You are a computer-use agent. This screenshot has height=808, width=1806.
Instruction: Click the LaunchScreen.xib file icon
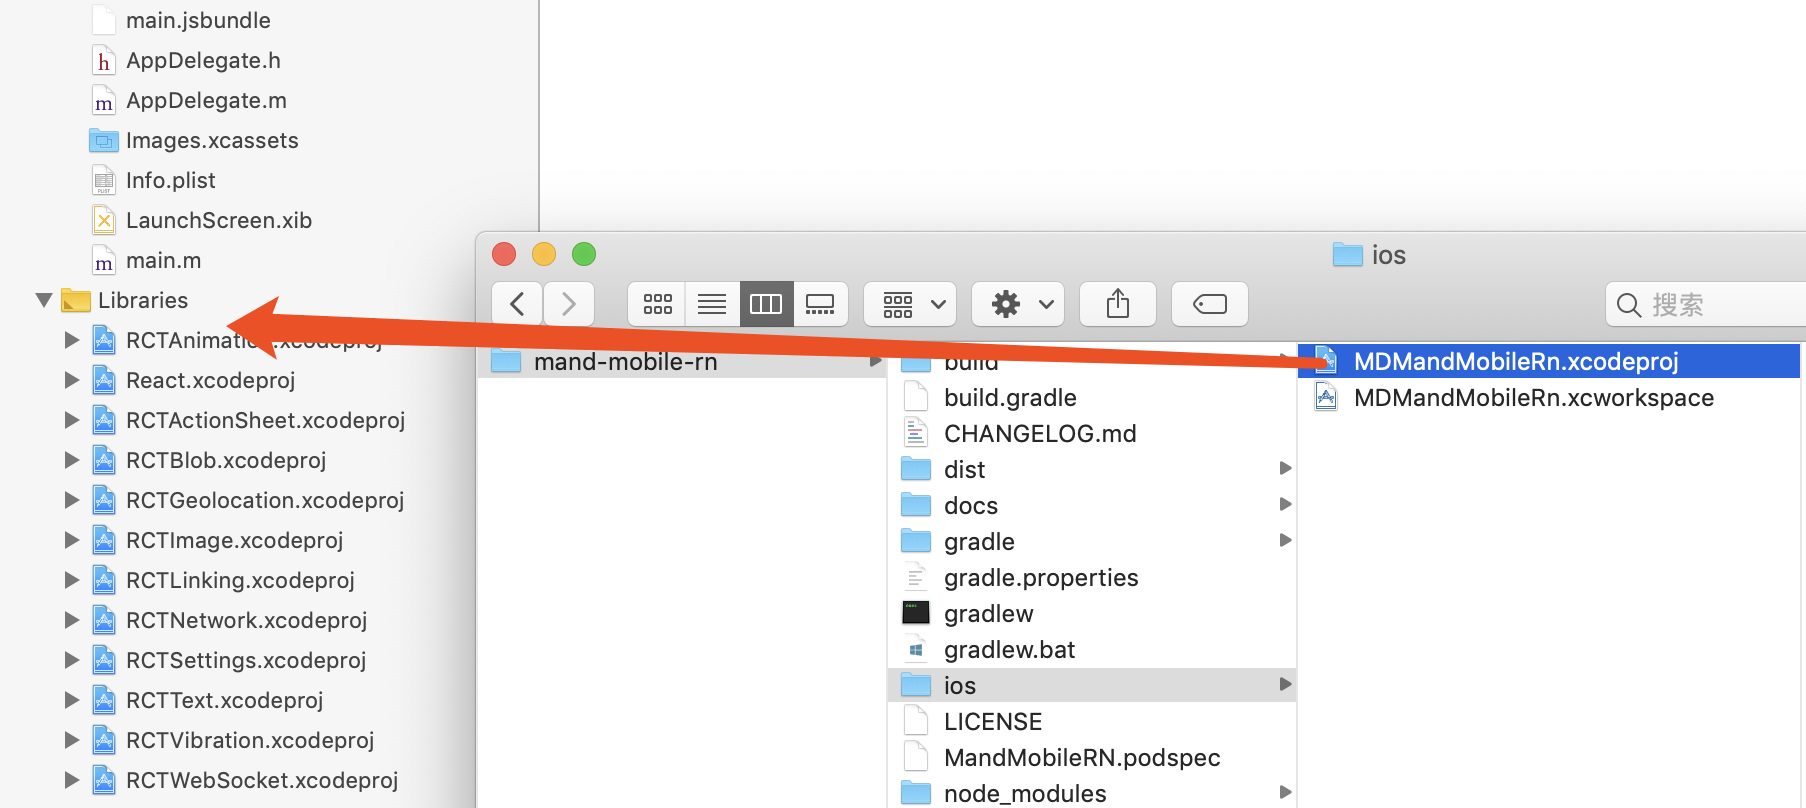pos(104,220)
